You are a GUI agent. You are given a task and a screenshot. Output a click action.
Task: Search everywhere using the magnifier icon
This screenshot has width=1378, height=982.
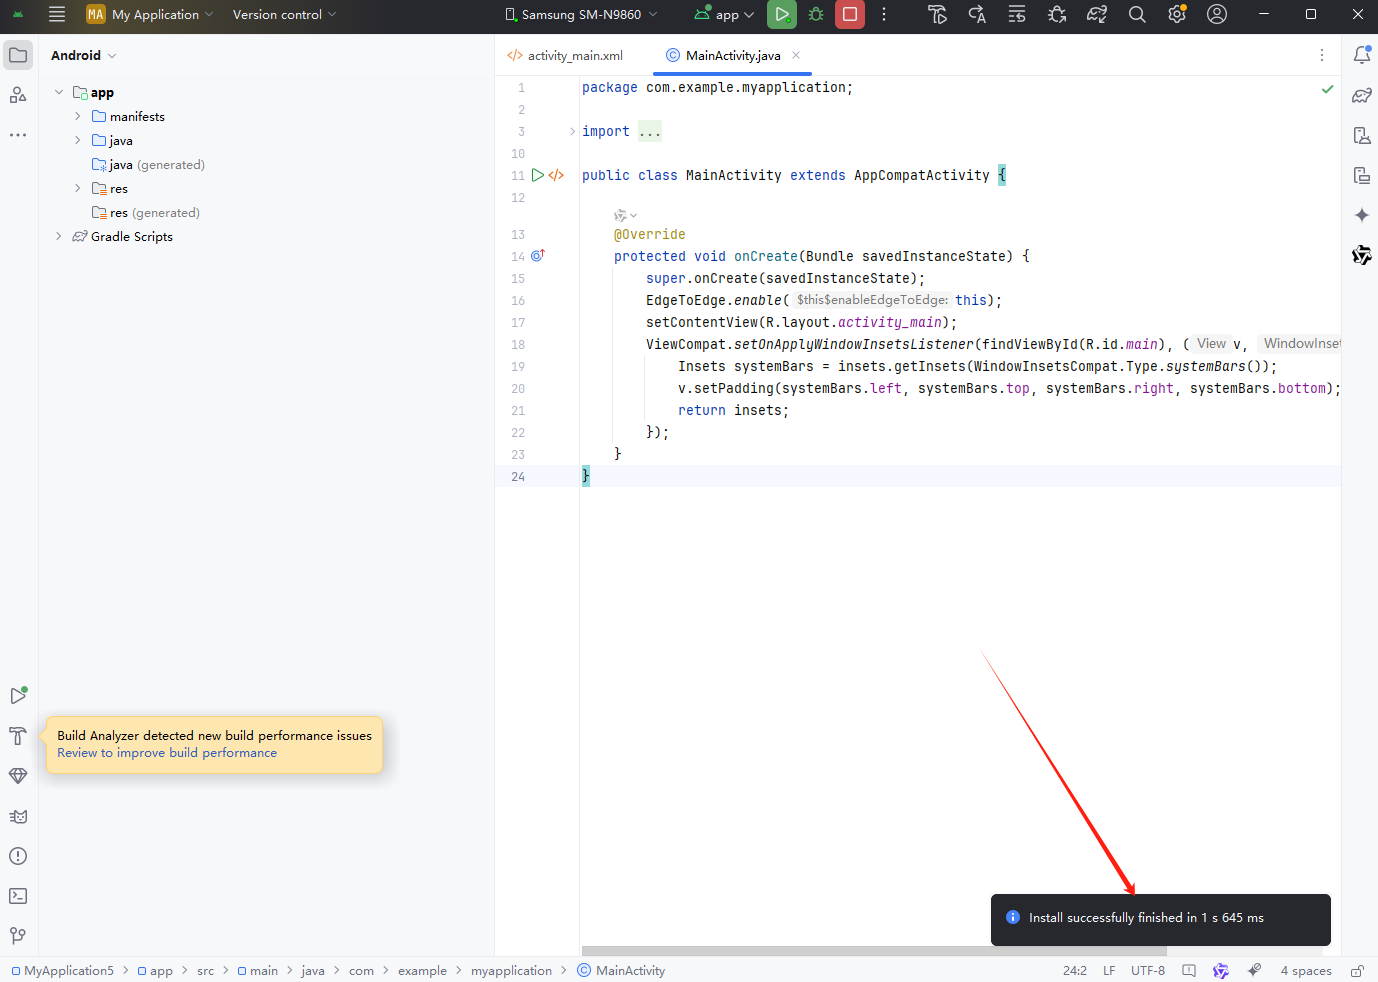(1137, 14)
